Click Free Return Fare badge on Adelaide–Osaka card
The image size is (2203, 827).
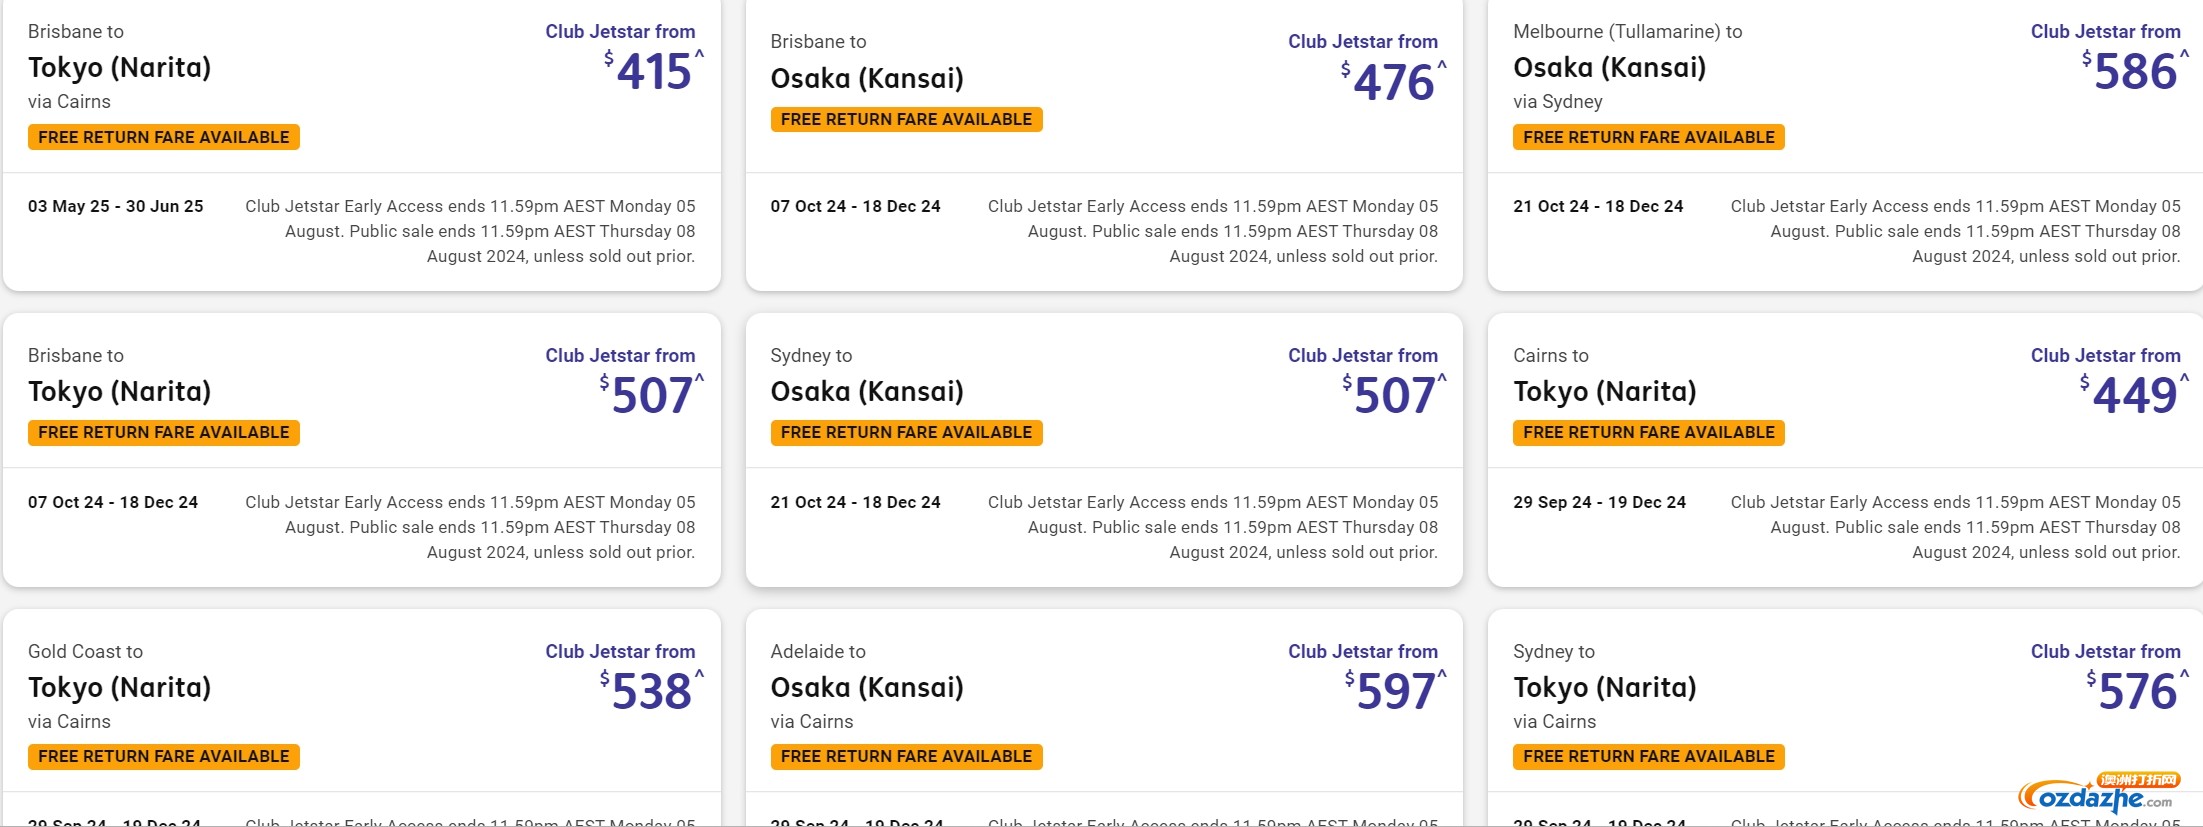906,756
